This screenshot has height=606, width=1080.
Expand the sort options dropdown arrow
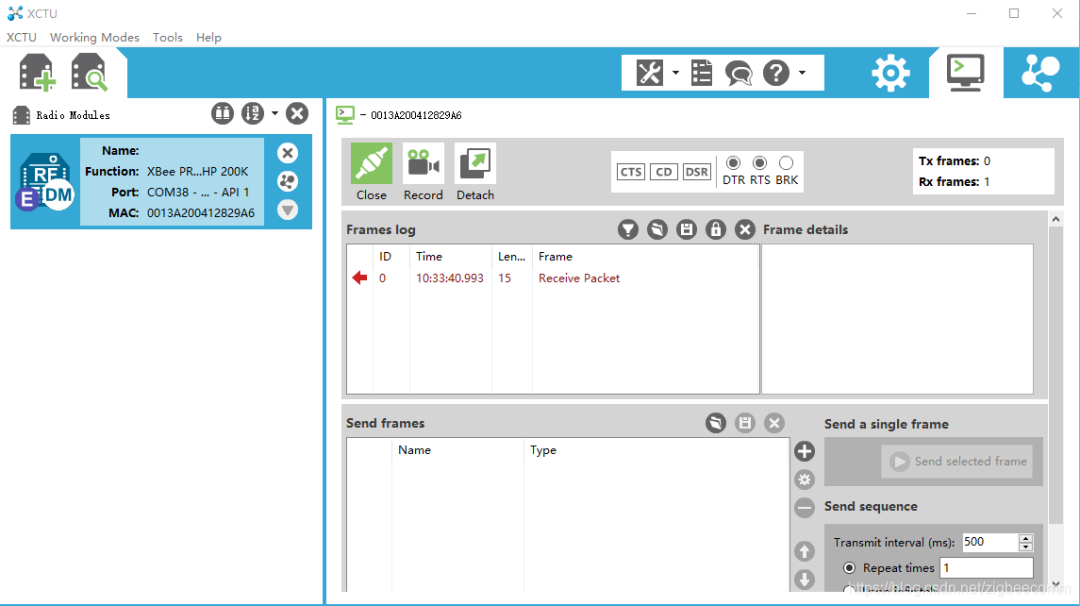pos(274,113)
